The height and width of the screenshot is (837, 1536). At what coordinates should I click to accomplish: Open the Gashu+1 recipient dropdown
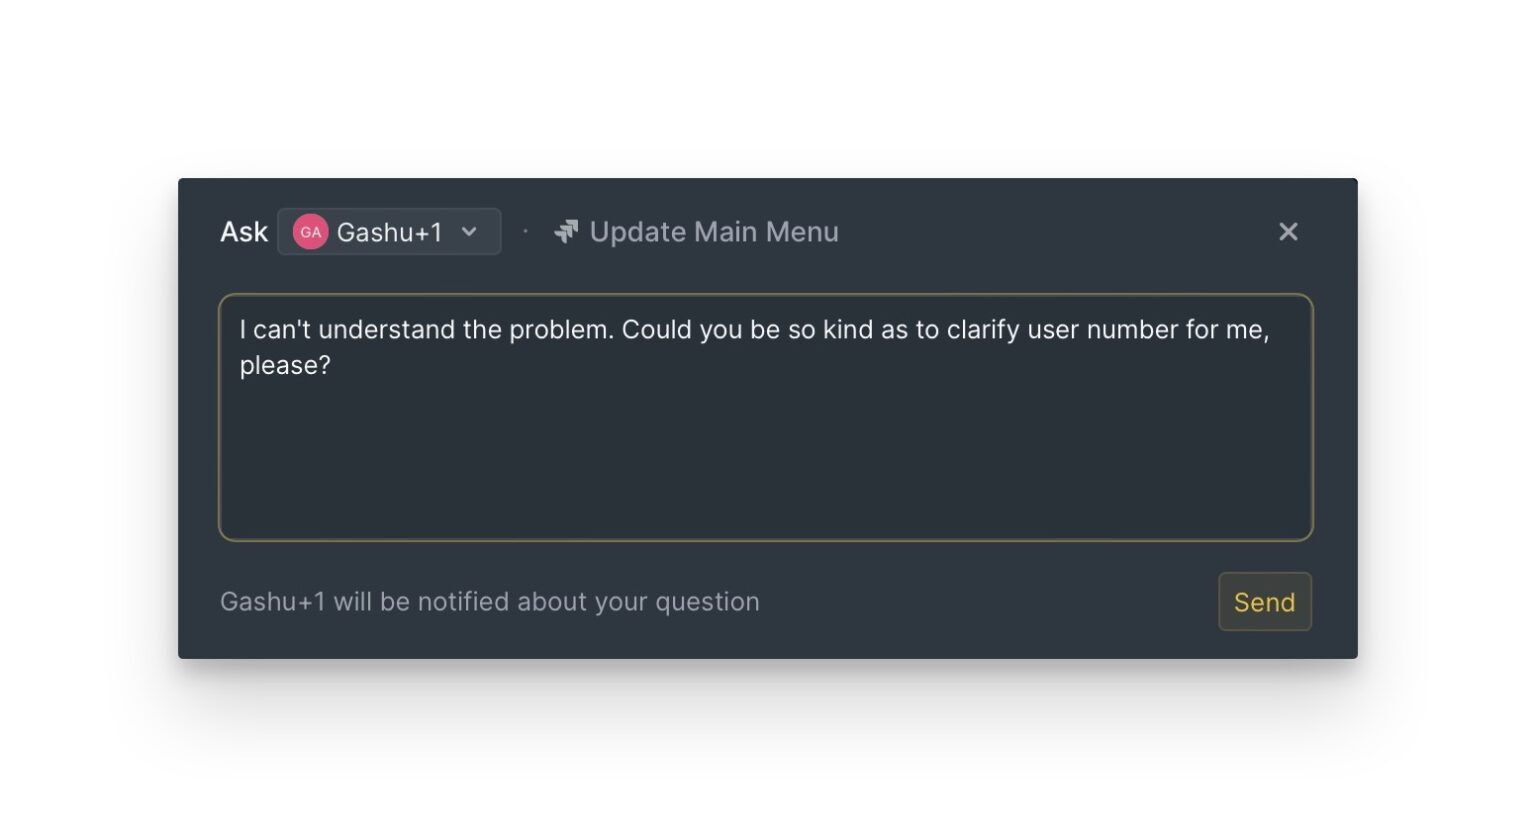pos(389,231)
